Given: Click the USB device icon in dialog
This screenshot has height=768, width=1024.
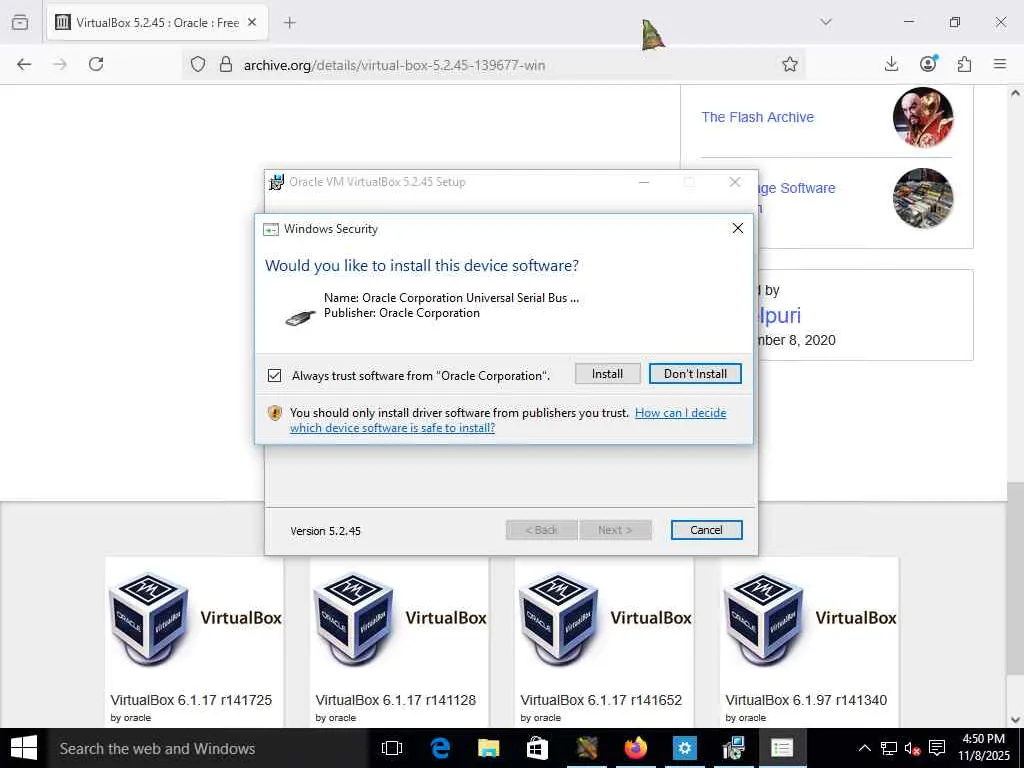Looking at the screenshot, I should pyautogui.click(x=300, y=316).
